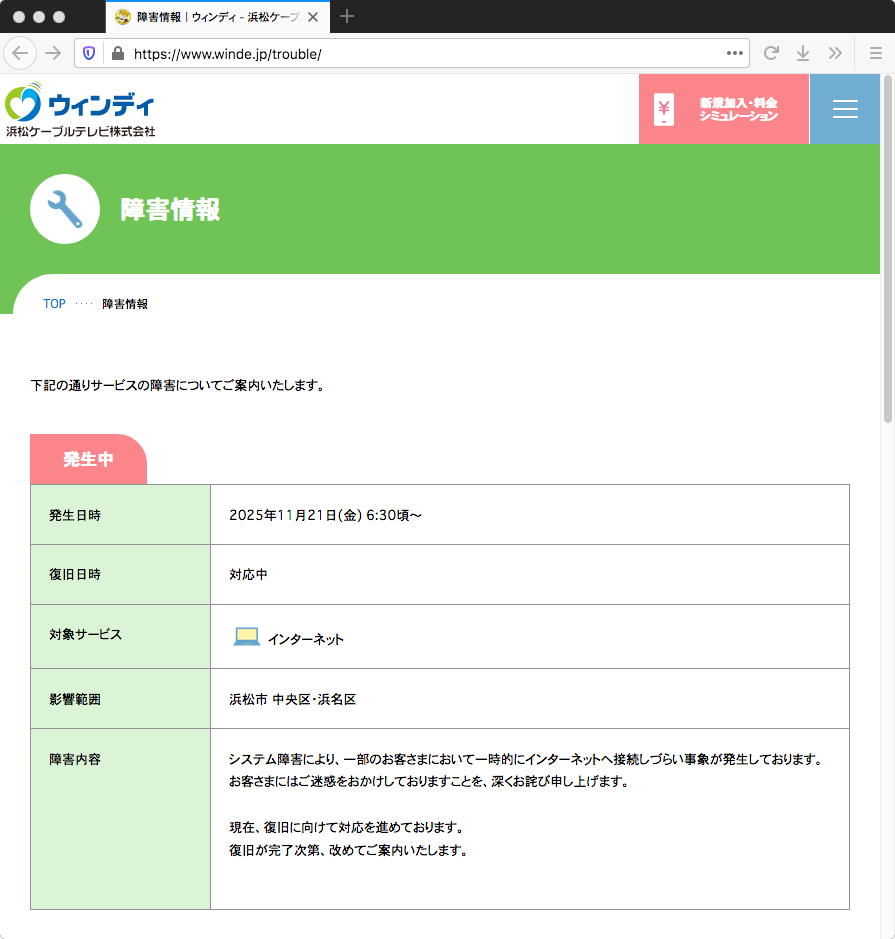
Task: Click the 復旧日時 row label
Action: coord(75,574)
